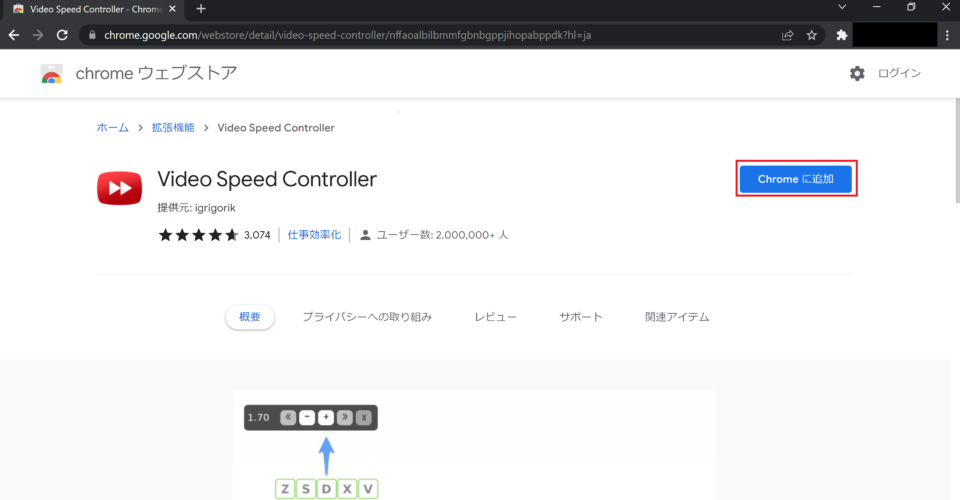
Task: Click the ユーザー数: 2,000,000+ 人 text
Action: (442, 235)
